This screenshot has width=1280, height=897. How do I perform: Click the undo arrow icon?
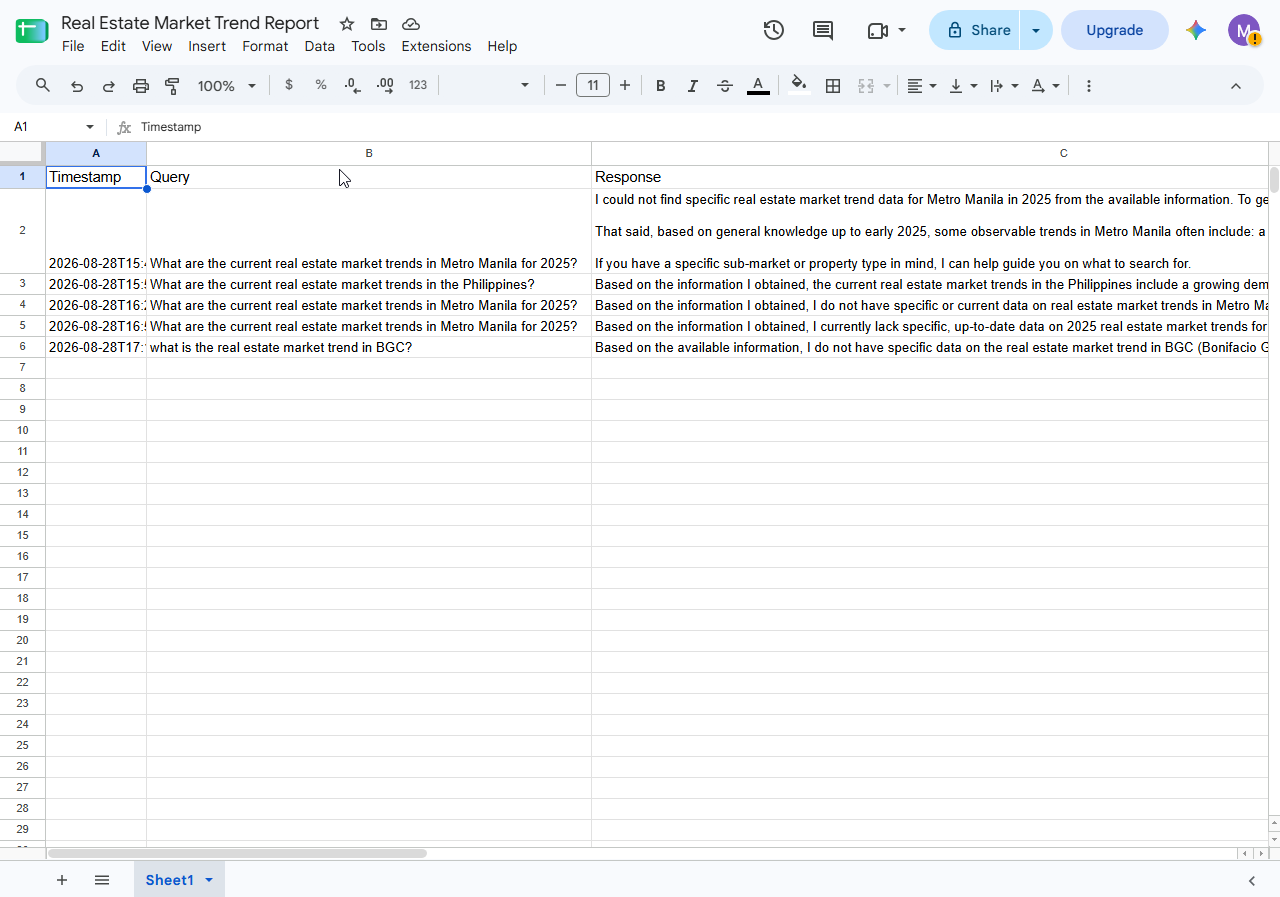click(77, 86)
